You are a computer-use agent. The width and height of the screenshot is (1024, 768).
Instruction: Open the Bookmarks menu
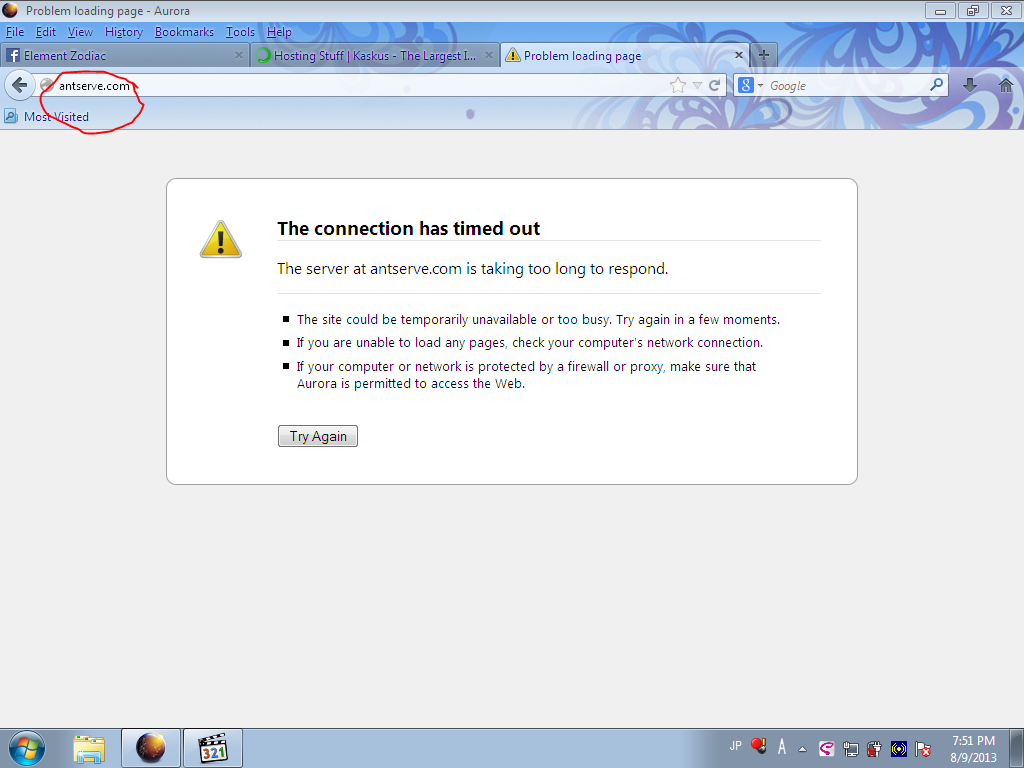pyautogui.click(x=184, y=31)
